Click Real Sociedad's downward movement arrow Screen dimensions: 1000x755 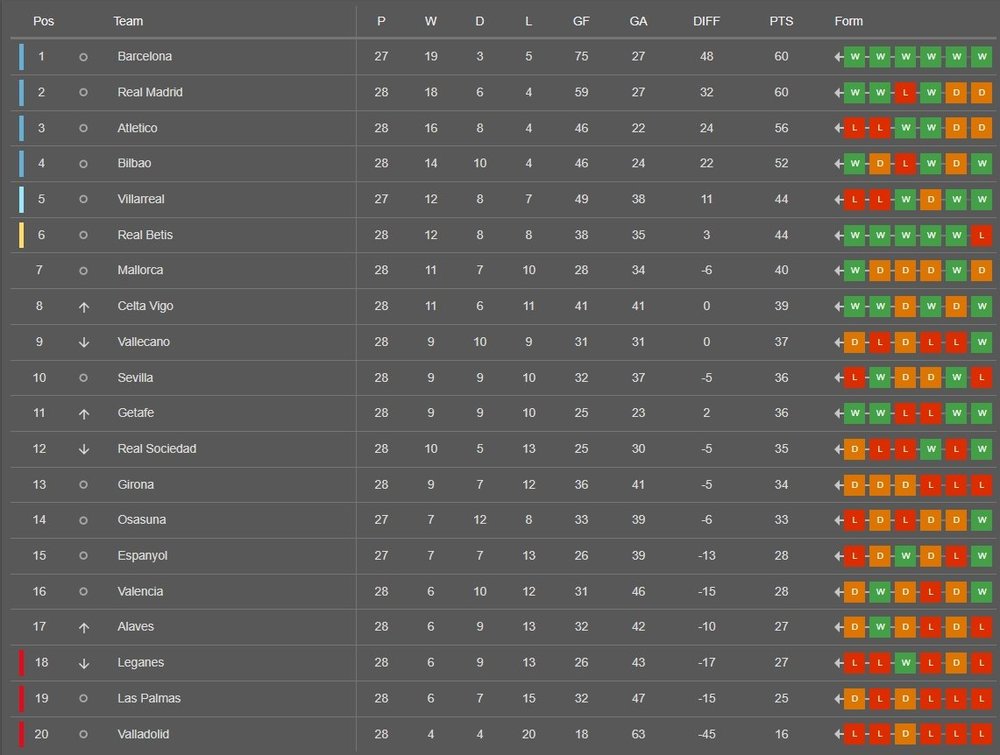pyautogui.click(x=84, y=449)
